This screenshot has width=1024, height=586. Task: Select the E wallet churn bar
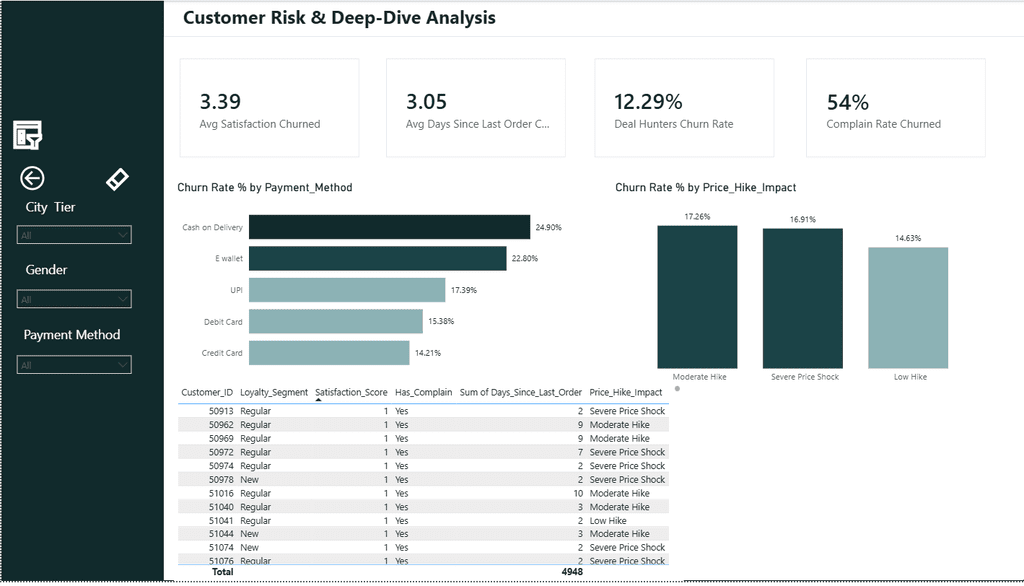click(x=377, y=259)
